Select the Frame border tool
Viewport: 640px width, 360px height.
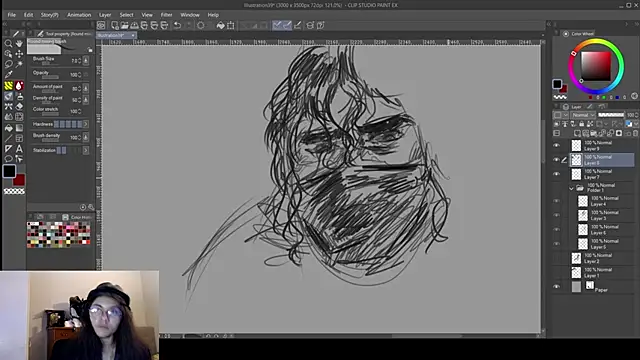(19, 138)
